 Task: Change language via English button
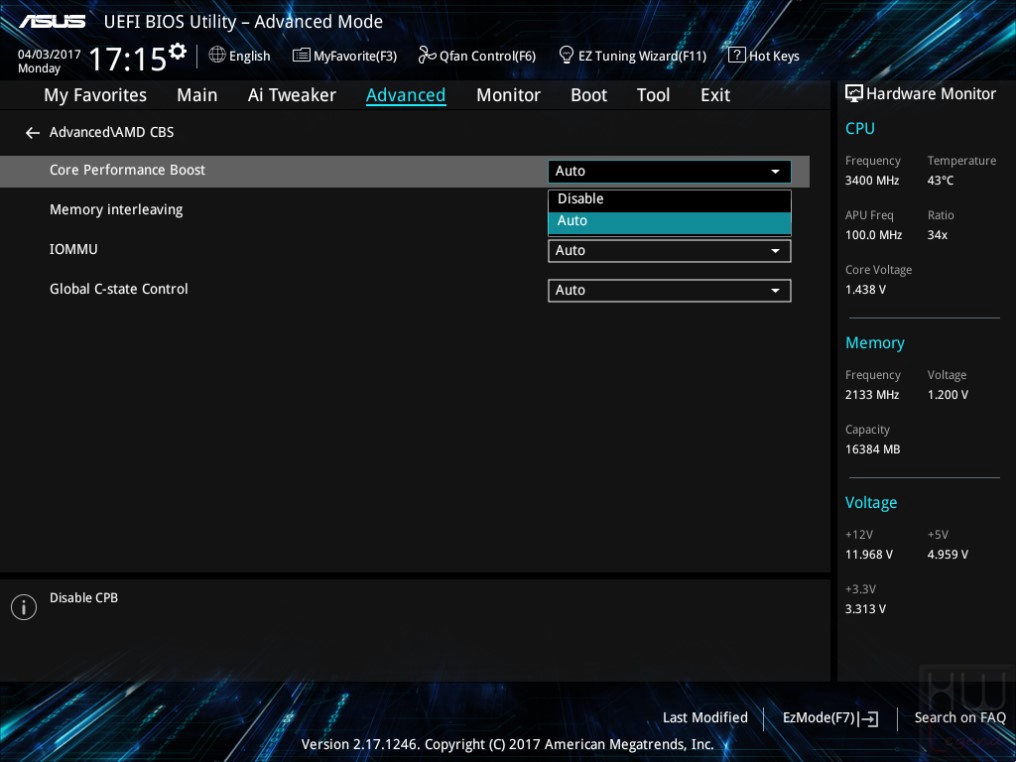point(249,56)
